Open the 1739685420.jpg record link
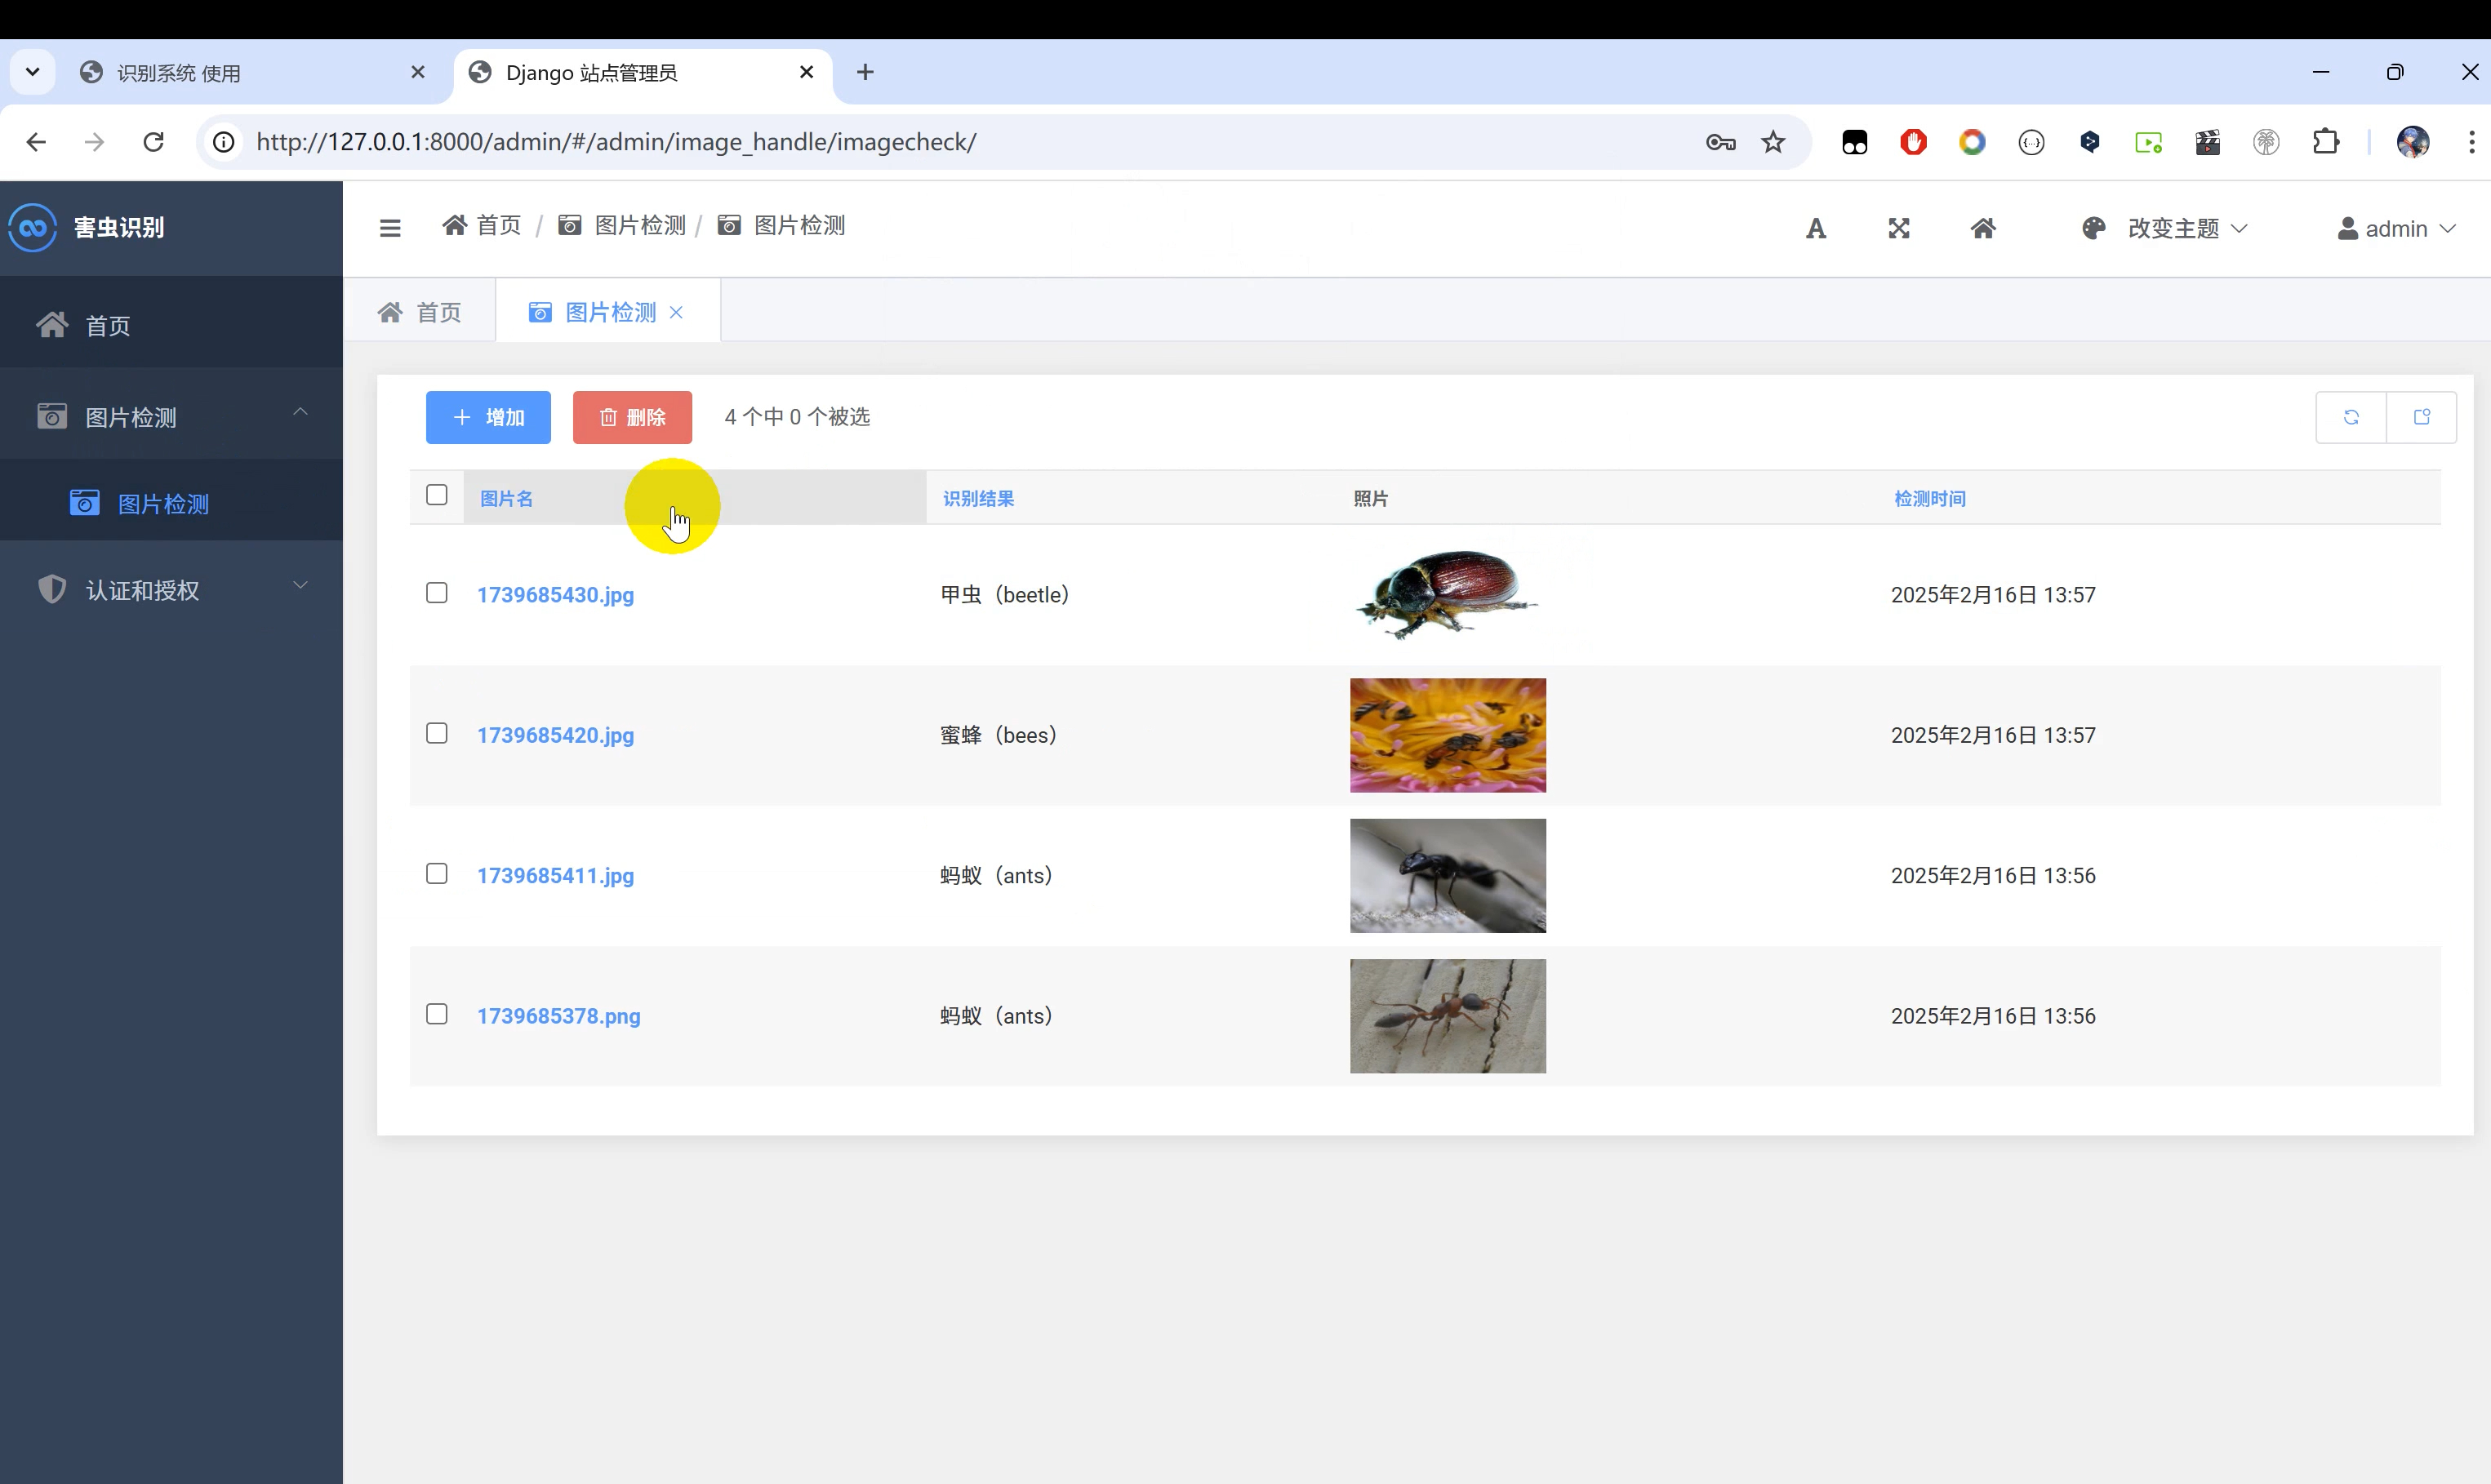The height and width of the screenshot is (1484, 2491). coord(556,735)
